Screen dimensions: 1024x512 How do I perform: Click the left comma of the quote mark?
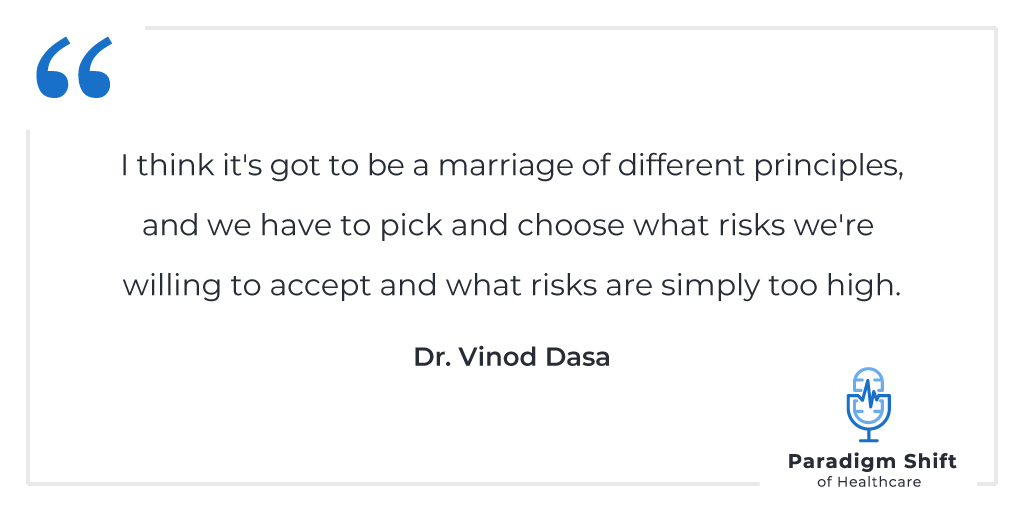click(x=53, y=67)
